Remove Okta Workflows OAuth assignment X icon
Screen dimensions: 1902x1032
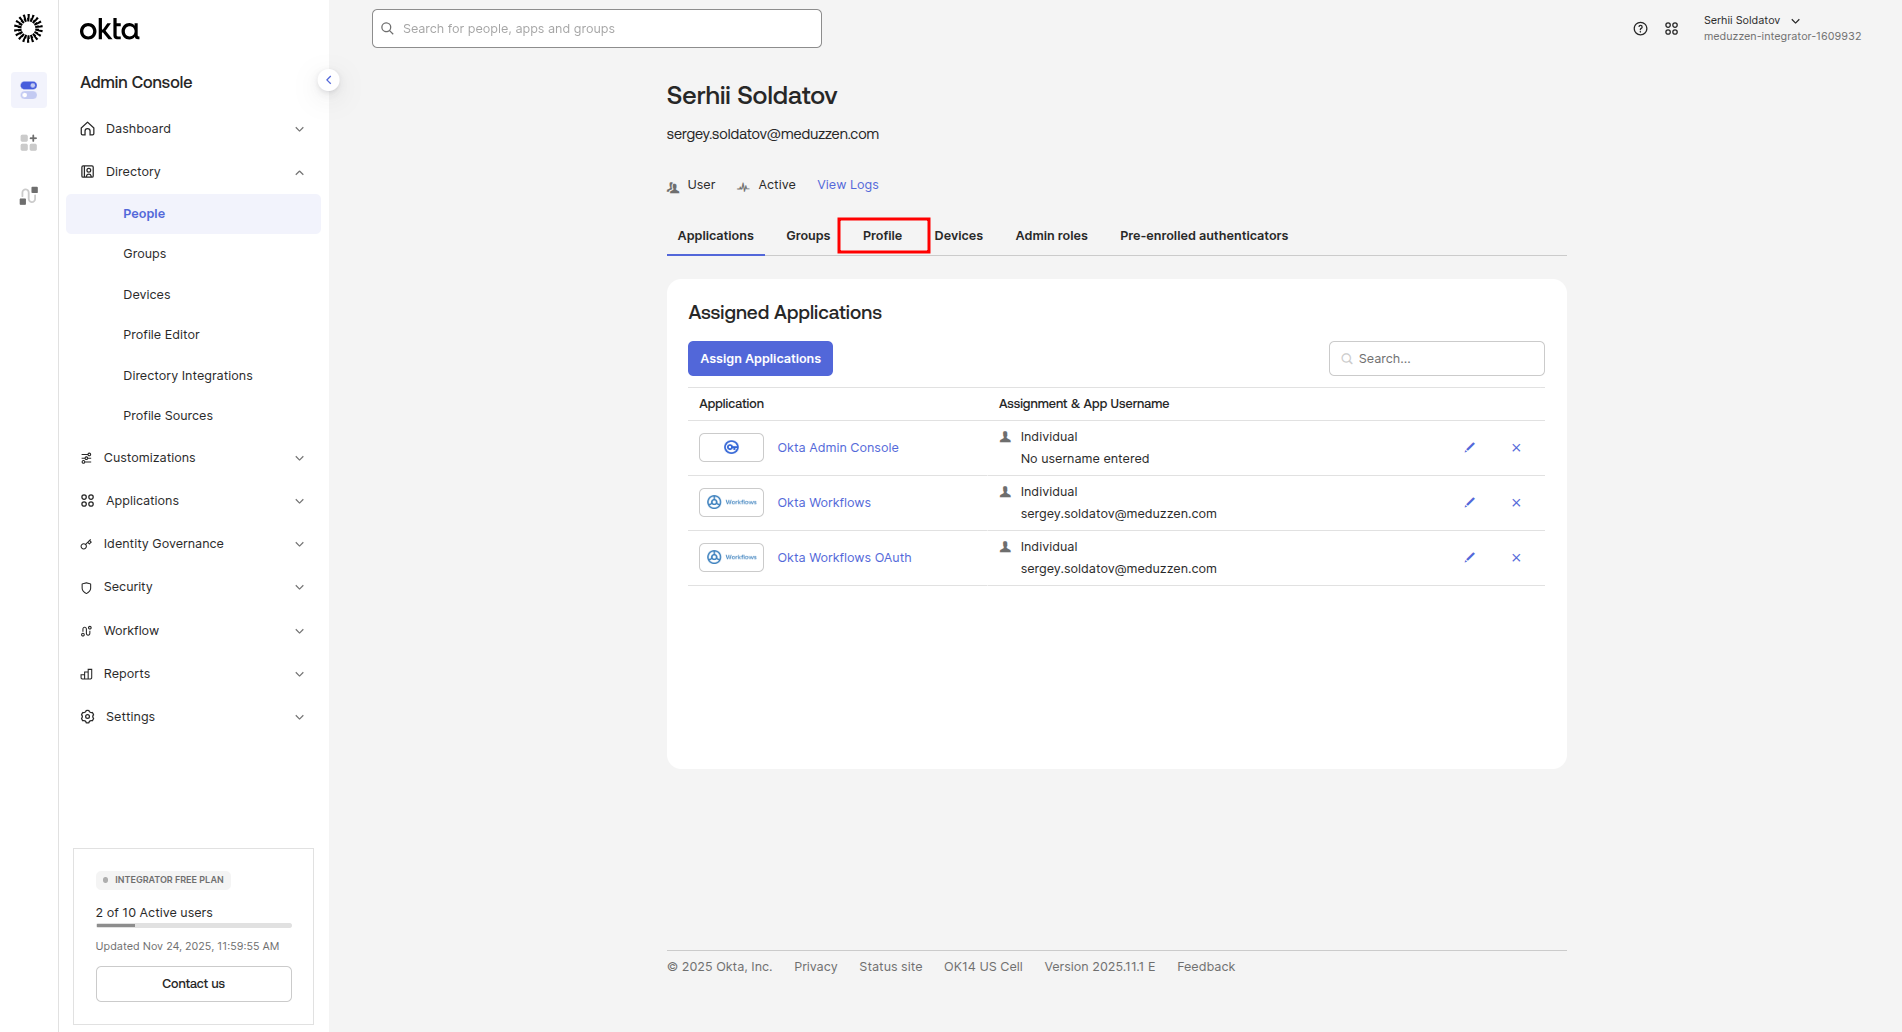(x=1516, y=558)
